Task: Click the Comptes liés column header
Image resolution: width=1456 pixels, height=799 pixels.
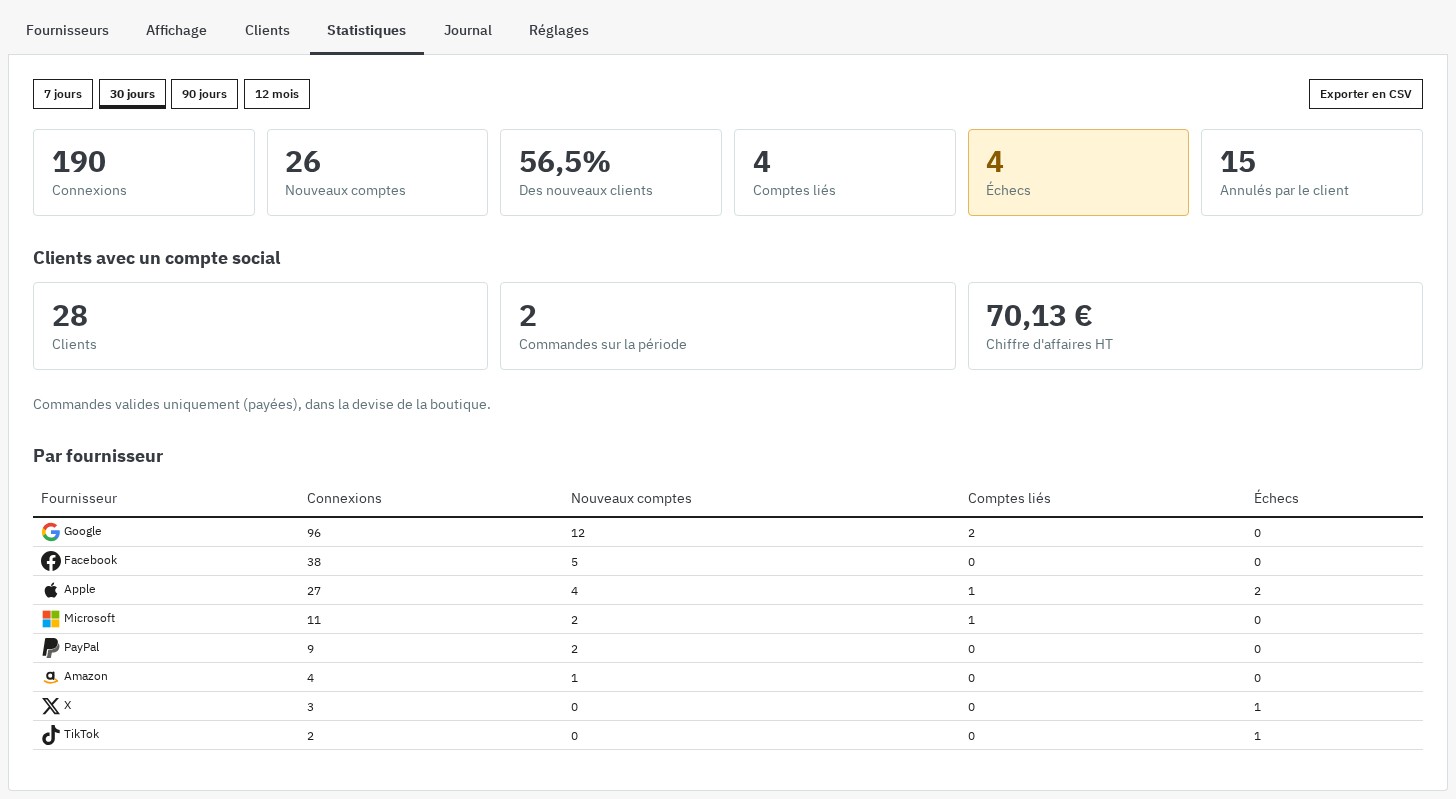Action: [1009, 498]
